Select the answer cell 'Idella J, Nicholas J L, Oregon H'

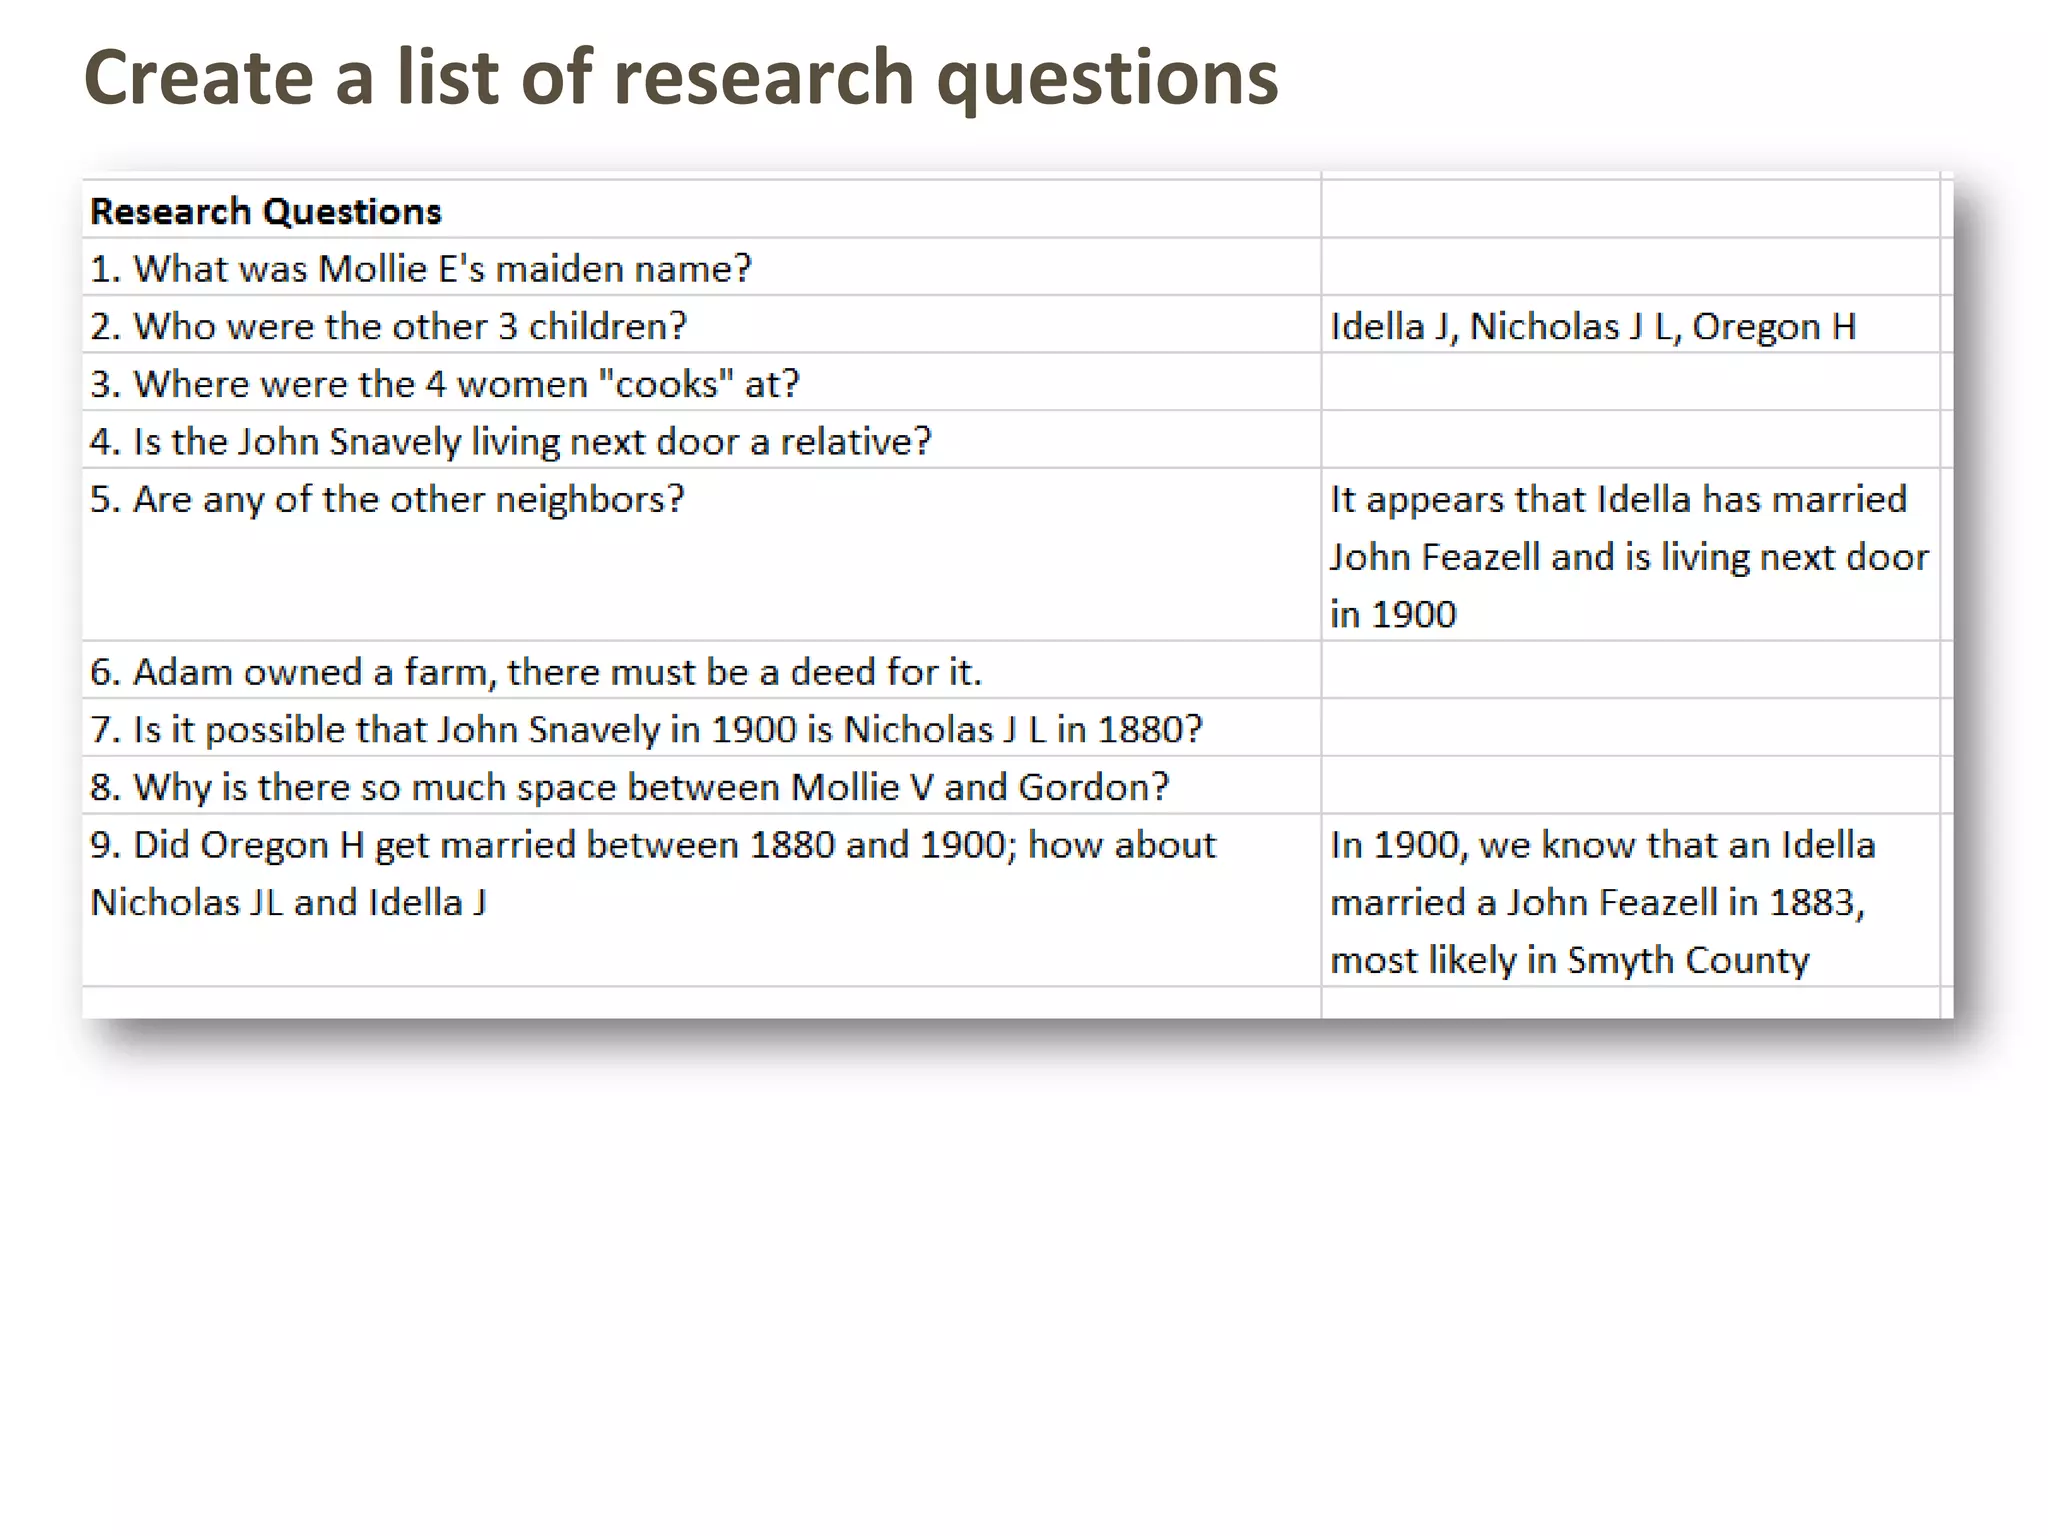point(1631,324)
